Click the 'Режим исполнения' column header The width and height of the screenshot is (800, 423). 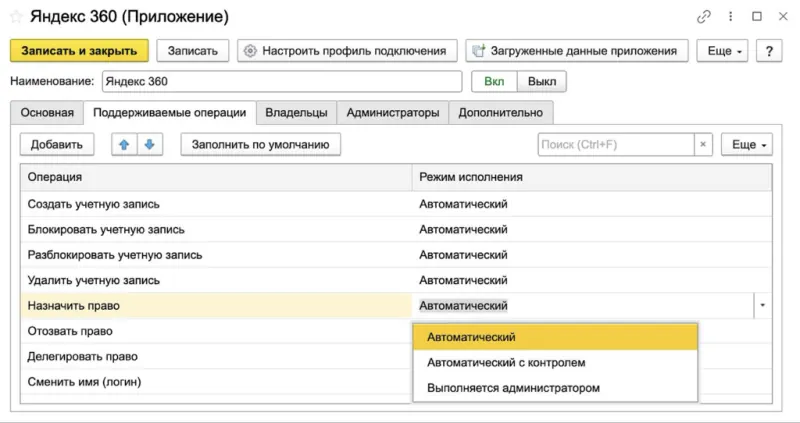[x=592, y=177]
